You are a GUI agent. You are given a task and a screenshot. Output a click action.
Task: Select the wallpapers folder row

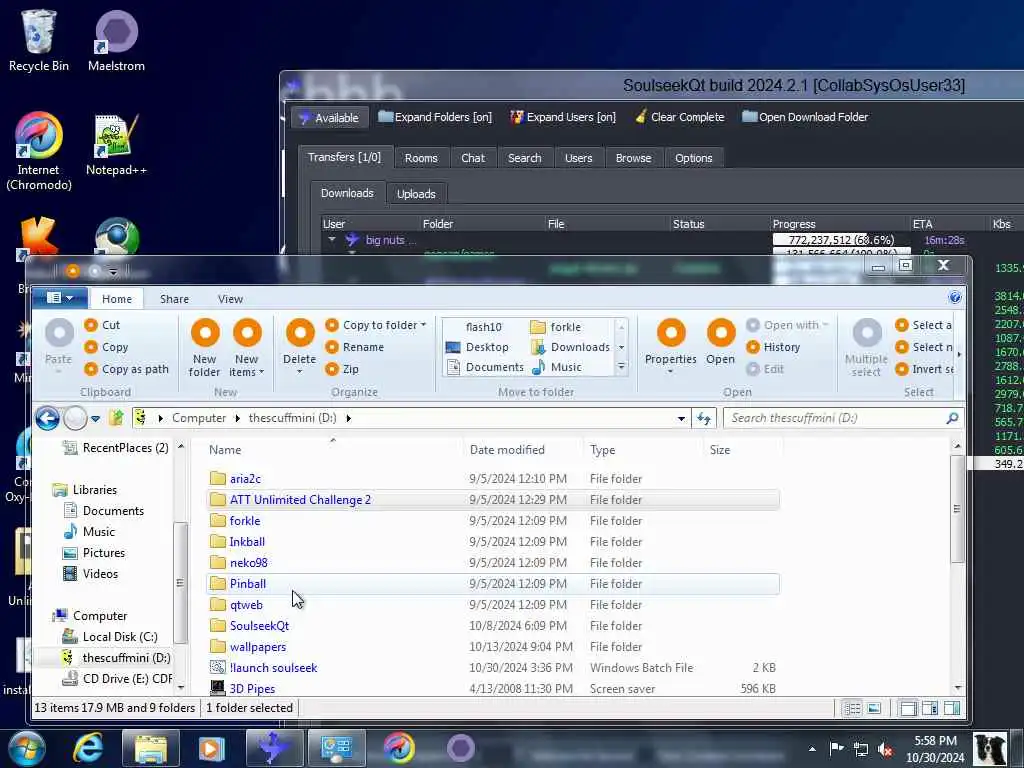click(494, 647)
